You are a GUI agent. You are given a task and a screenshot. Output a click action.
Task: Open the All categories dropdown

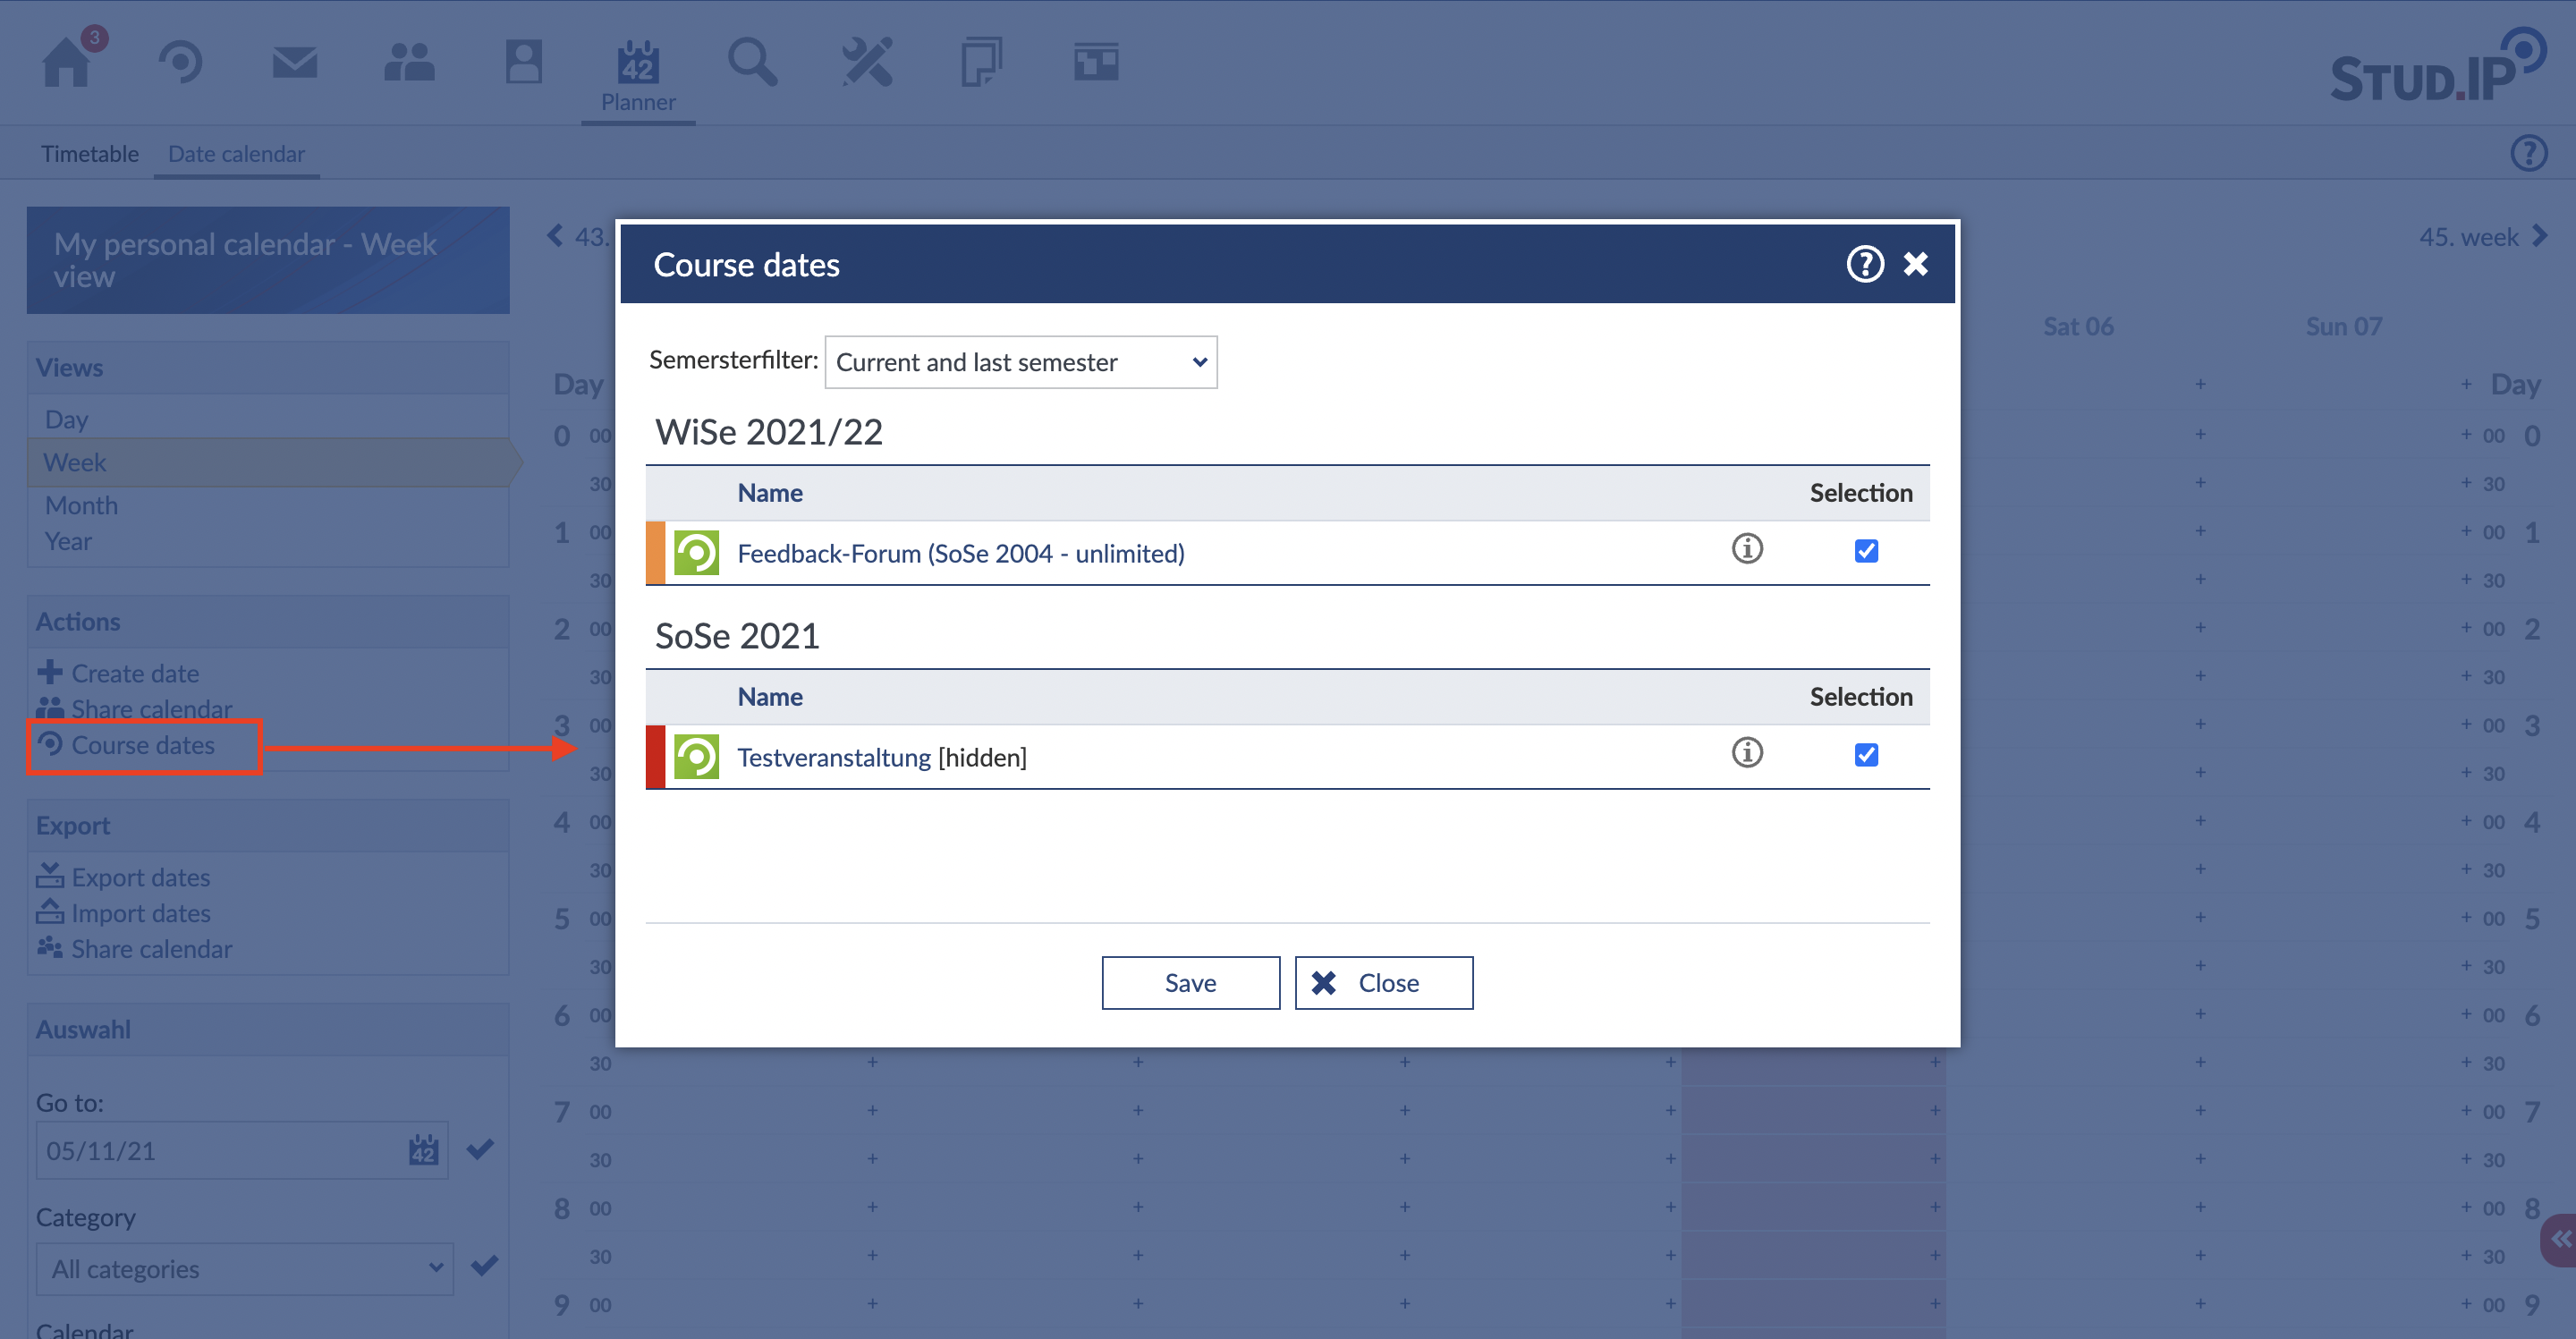tap(245, 1268)
